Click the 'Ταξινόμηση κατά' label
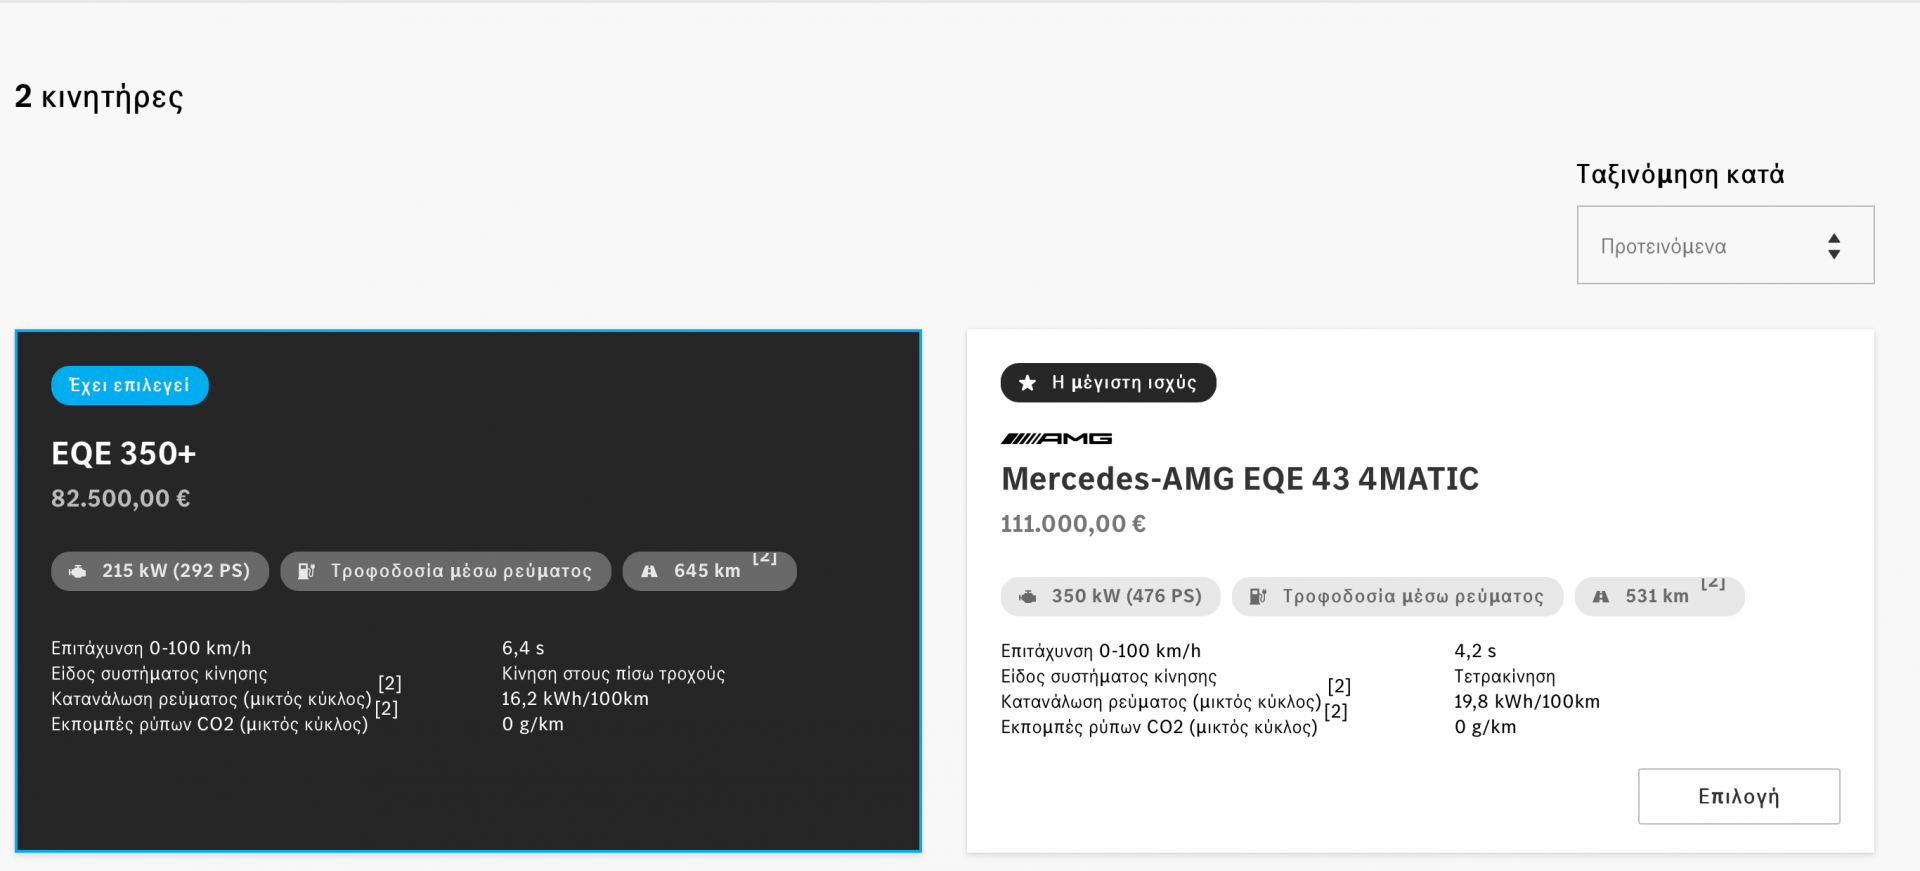This screenshot has width=1920, height=871. [1680, 174]
